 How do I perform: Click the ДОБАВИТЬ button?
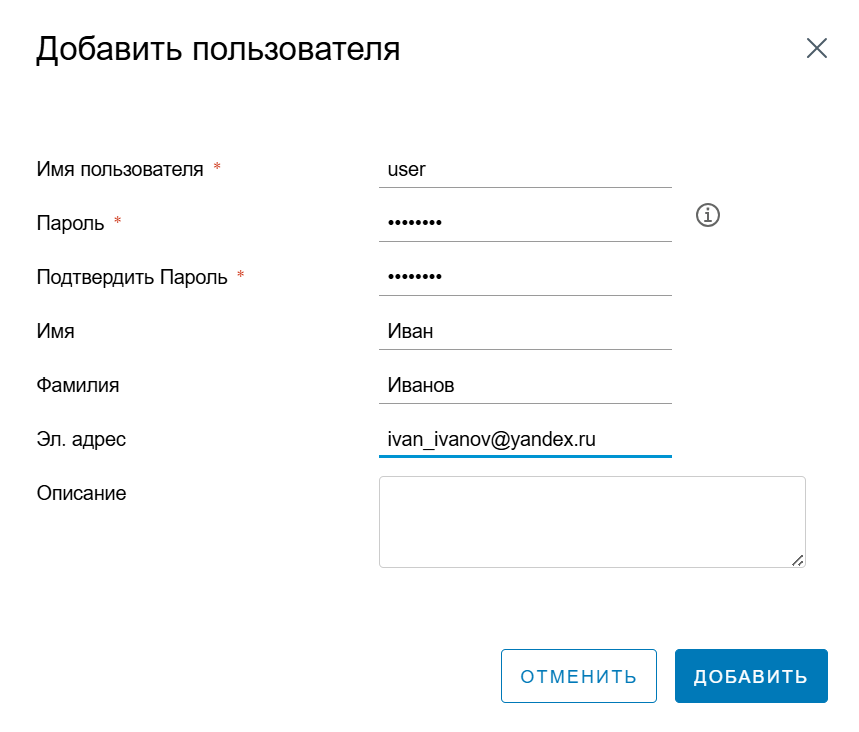751,676
